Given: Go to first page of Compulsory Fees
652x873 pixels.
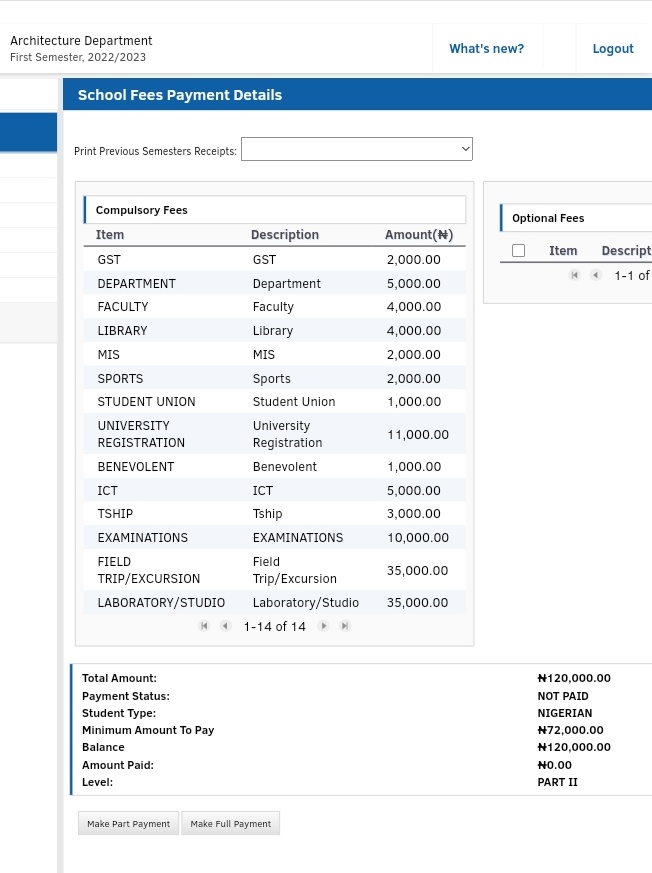Looking at the screenshot, I should [204, 626].
